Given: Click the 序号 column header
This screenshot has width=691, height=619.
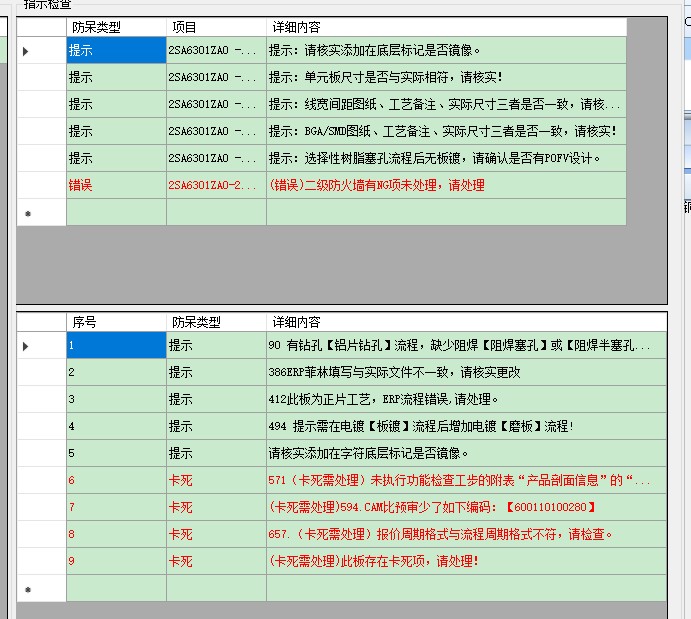Looking at the screenshot, I should point(116,322).
